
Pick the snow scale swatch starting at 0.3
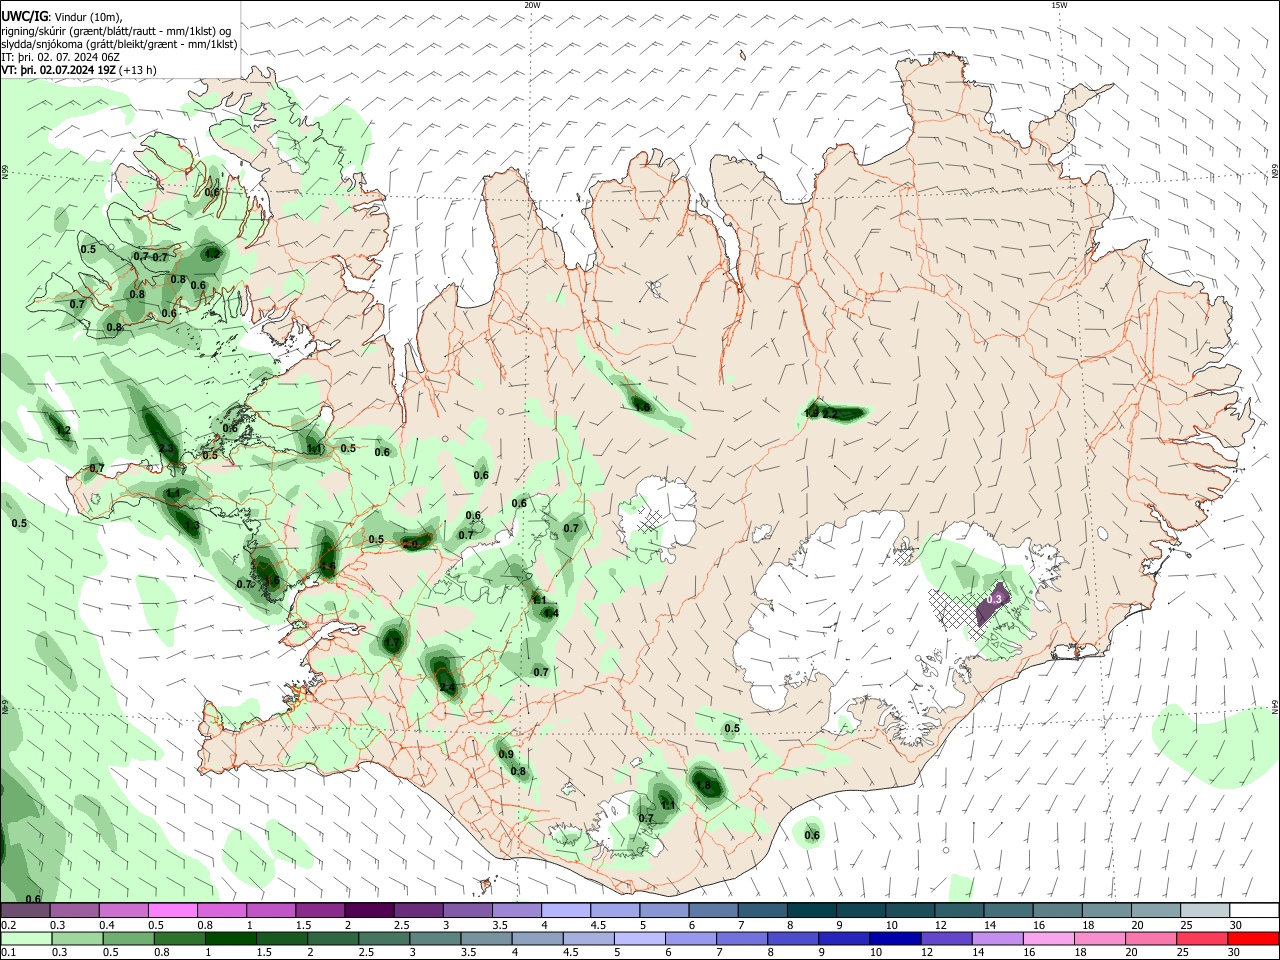point(74,910)
